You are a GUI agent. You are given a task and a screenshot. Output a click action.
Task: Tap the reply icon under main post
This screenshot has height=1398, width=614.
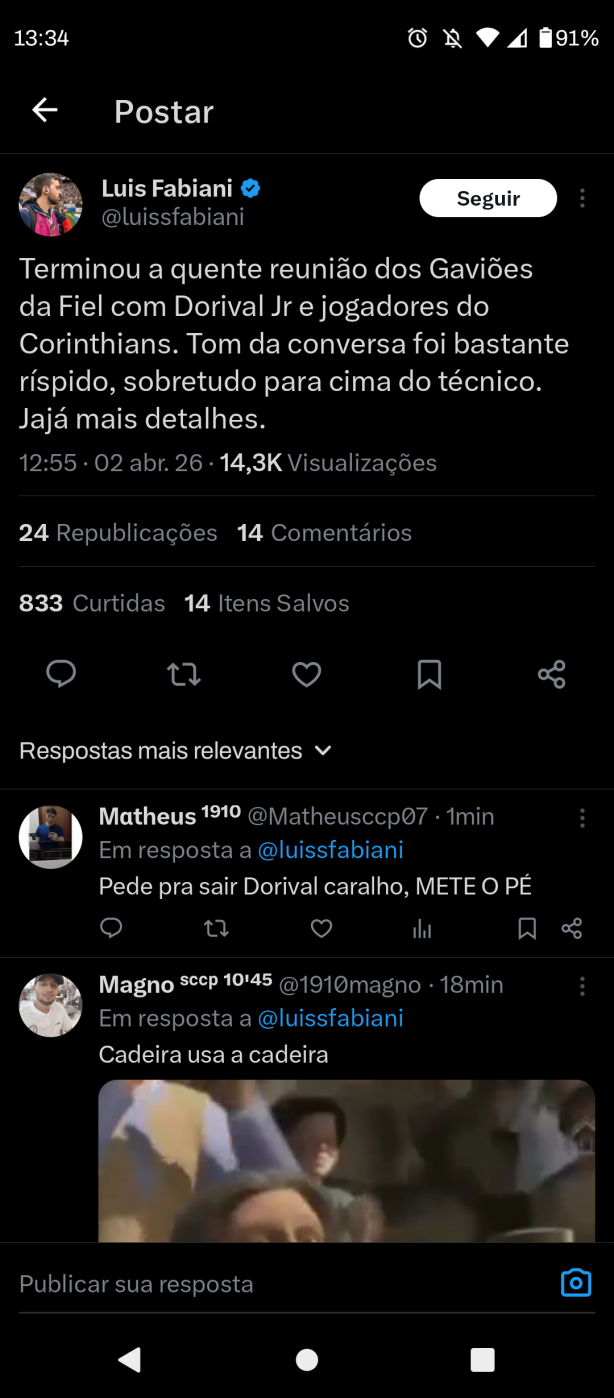61,675
